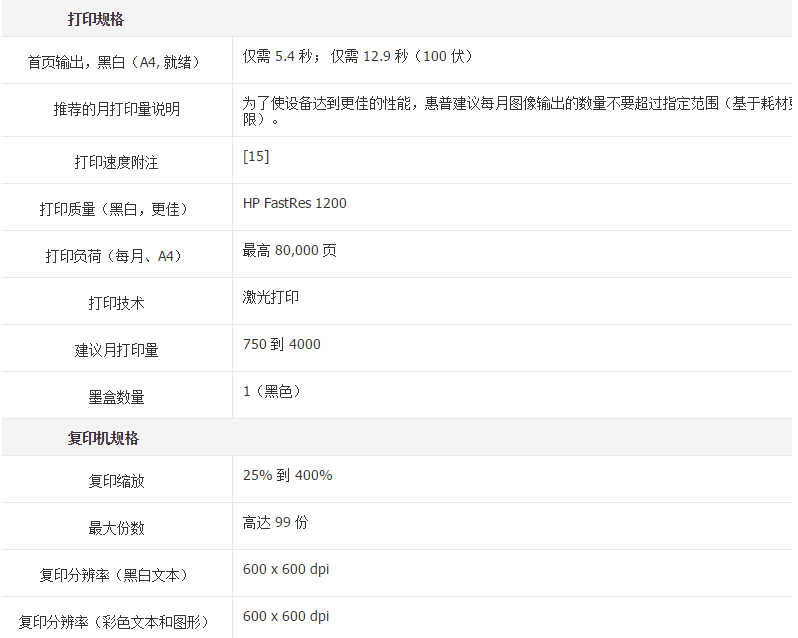This screenshot has height=638, width=798.
Task: Click the 激光打印 value text
Action: point(271,298)
